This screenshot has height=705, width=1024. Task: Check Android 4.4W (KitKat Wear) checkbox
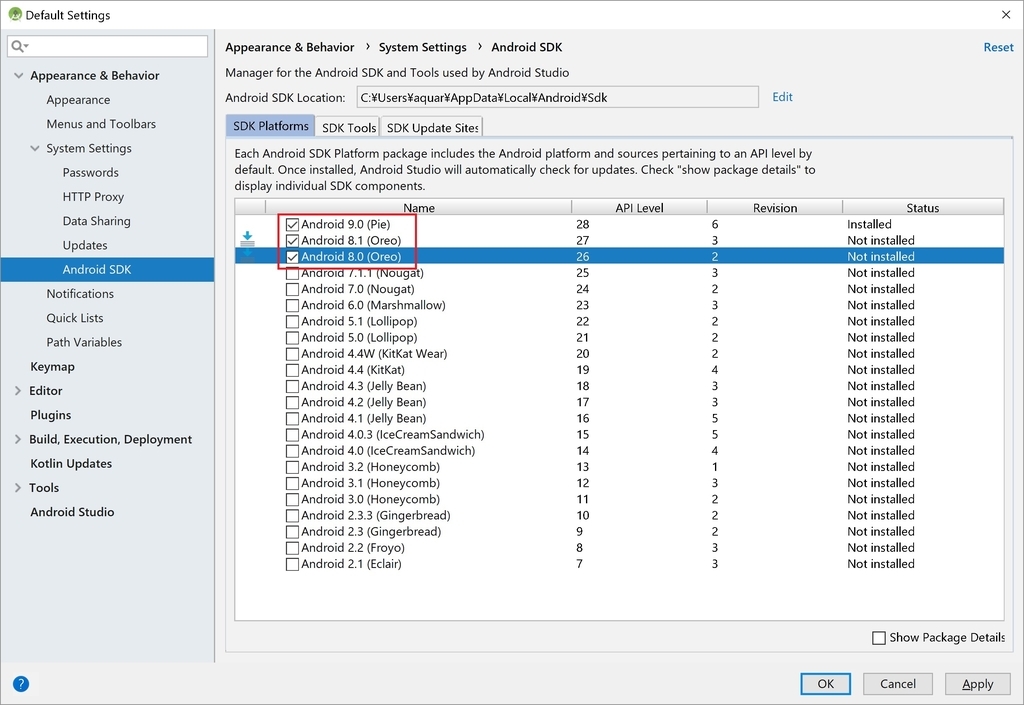pos(292,354)
